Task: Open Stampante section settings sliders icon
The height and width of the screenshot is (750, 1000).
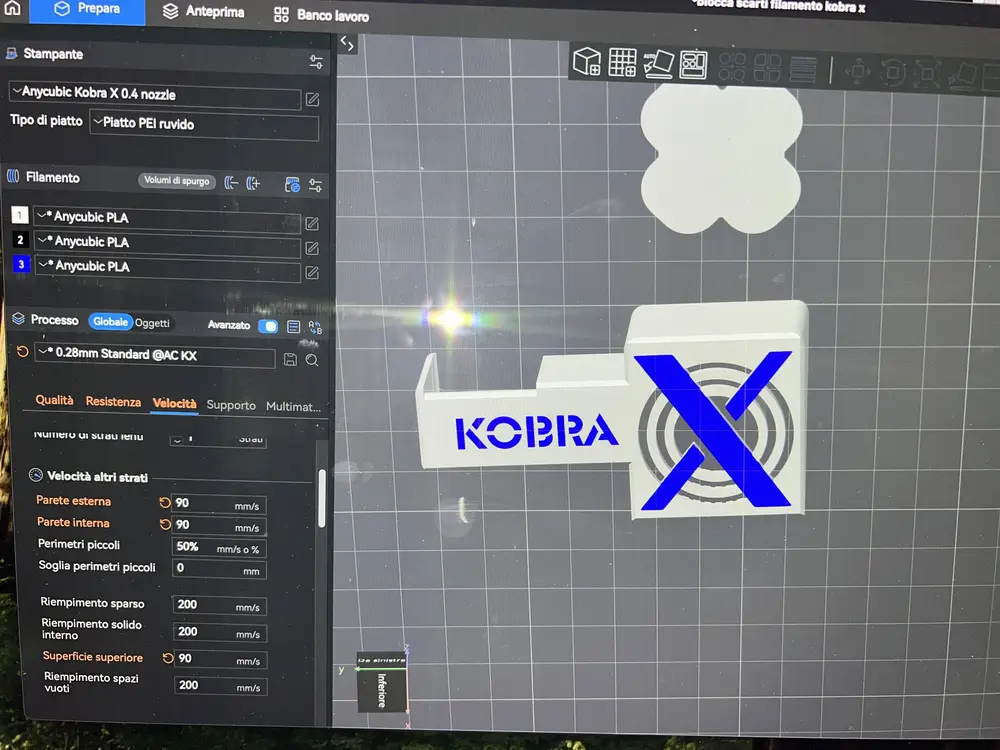Action: pyautogui.click(x=316, y=62)
